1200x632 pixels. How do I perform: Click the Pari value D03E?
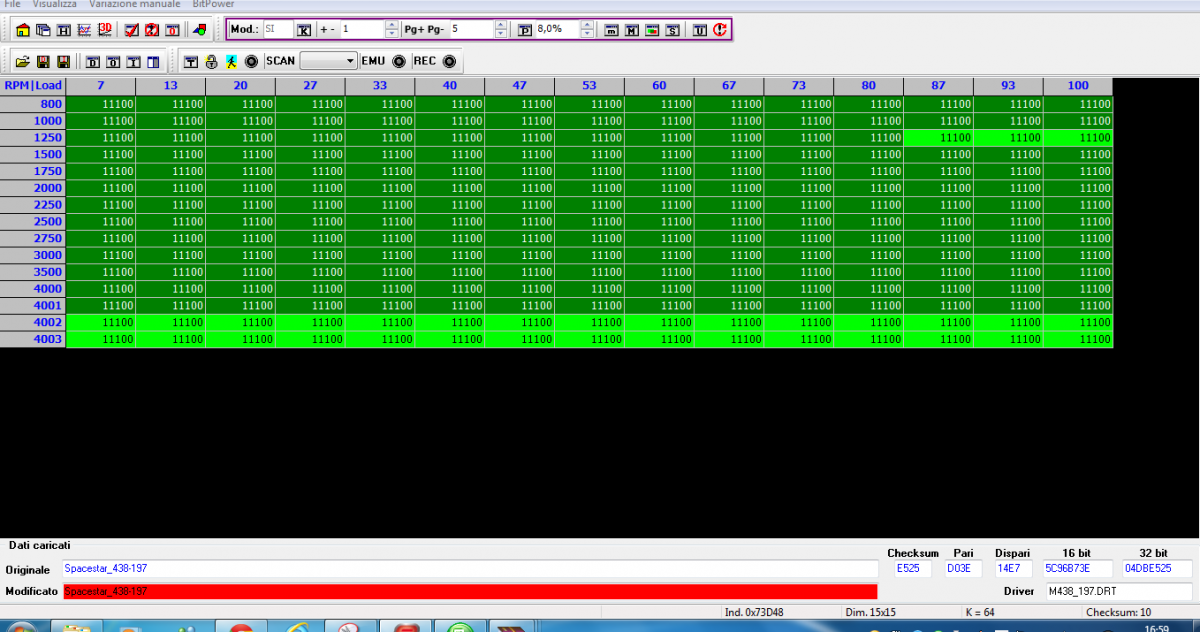pyautogui.click(x=963, y=569)
